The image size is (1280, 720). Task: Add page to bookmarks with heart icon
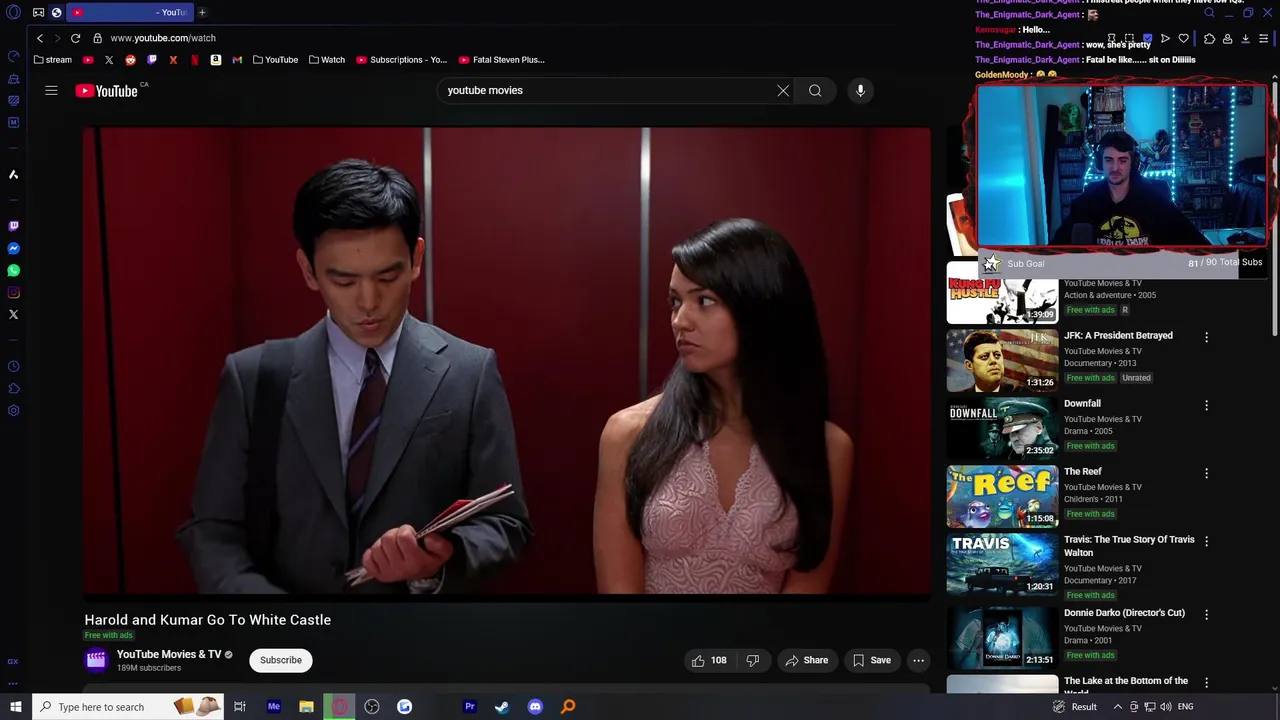(1184, 39)
